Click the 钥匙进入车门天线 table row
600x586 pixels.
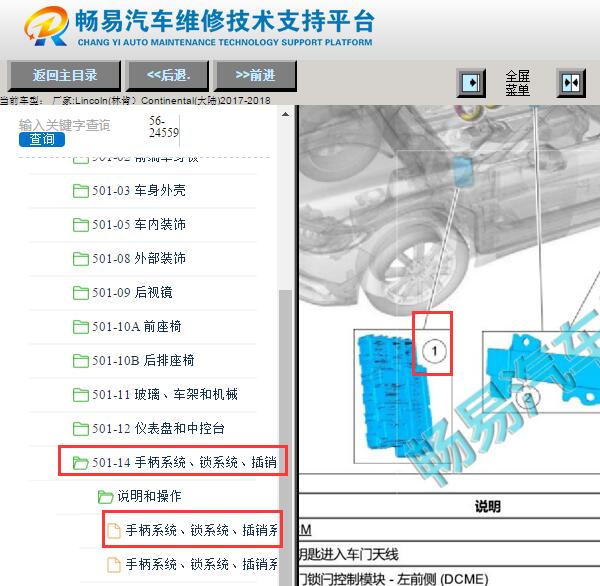point(449,554)
